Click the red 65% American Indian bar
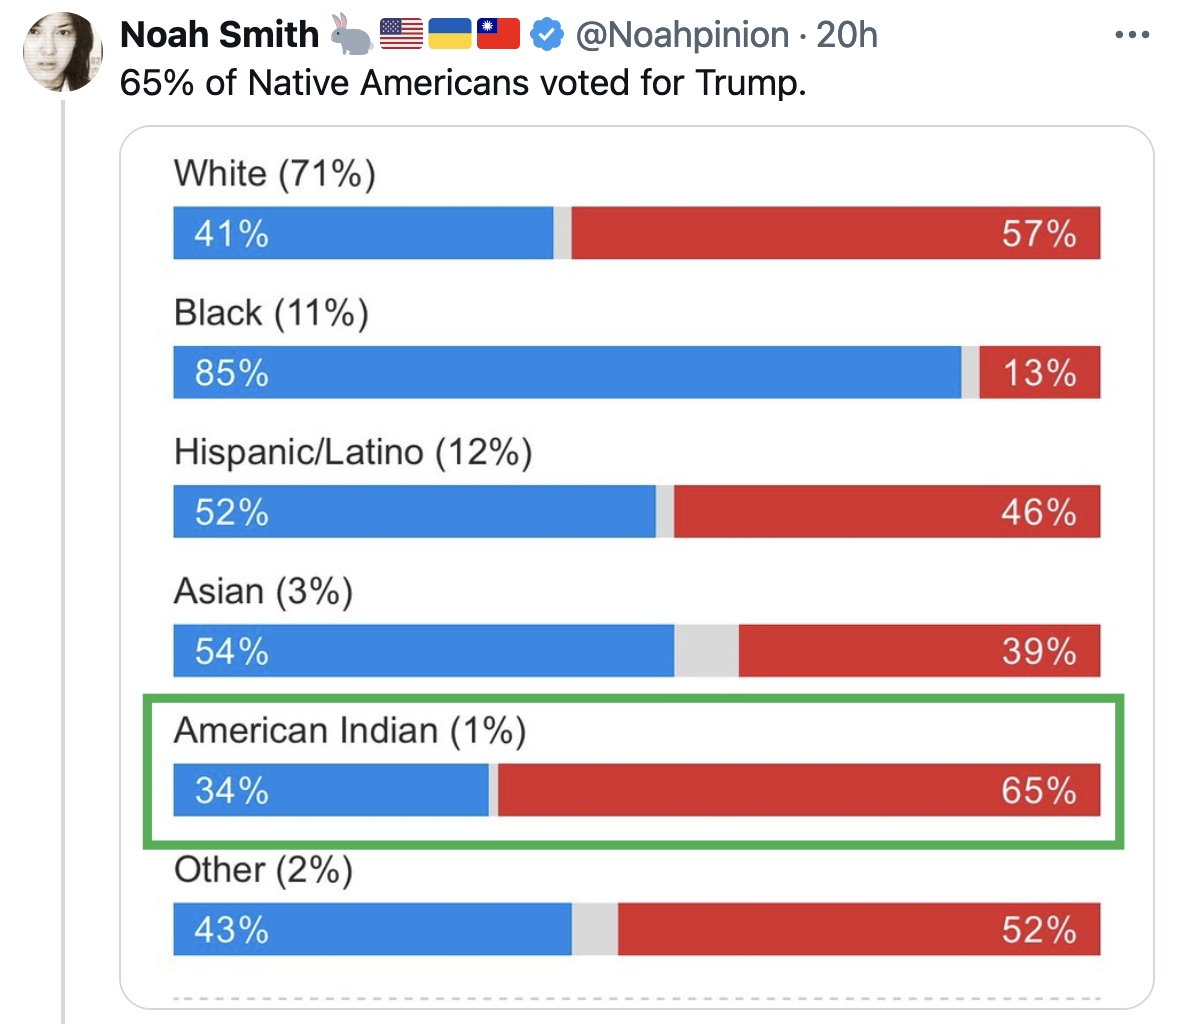Screen dimensions: 1178x1024 tap(799, 790)
